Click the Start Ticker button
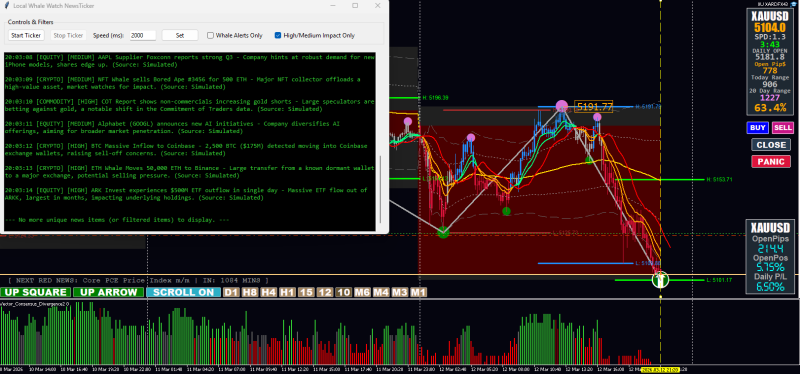Image resolution: width=800 pixels, height=374 pixels. tap(27, 35)
